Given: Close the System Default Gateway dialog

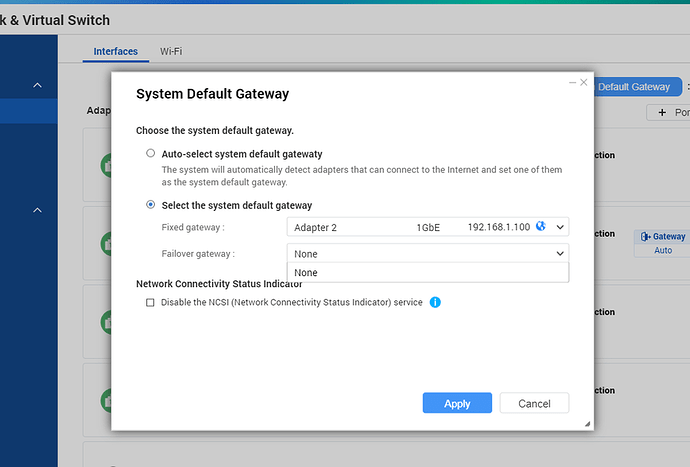Looking at the screenshot, I should point(584,82).
